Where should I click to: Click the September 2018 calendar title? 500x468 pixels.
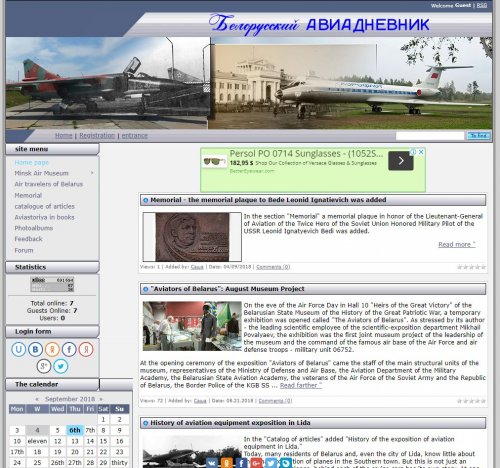[70, 399]
